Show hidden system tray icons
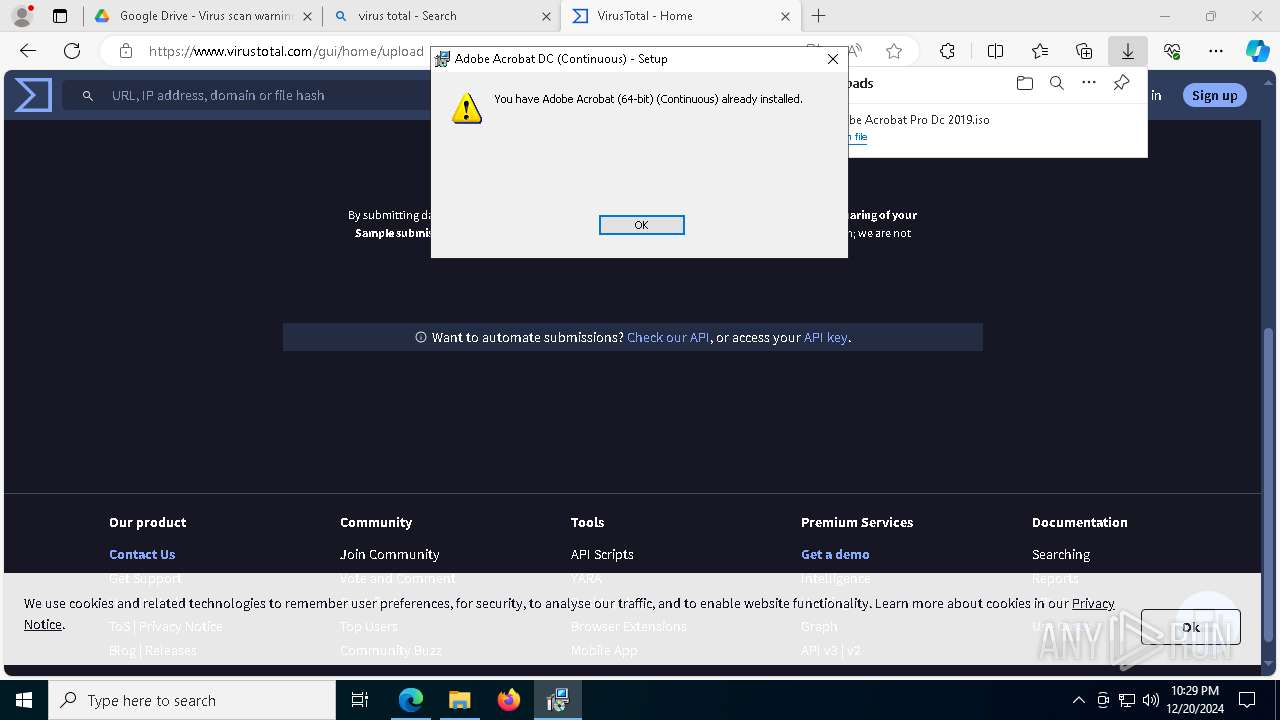The width and height of the screenshot is (1280, 720). 1078,700
